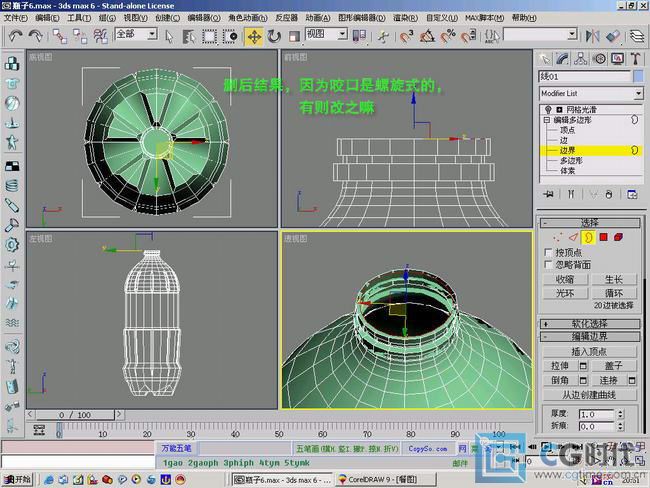The height and width of the screenshot is (488, 650).
Task: Select Vertex sub-object level icon
Action: click(558, 237)
